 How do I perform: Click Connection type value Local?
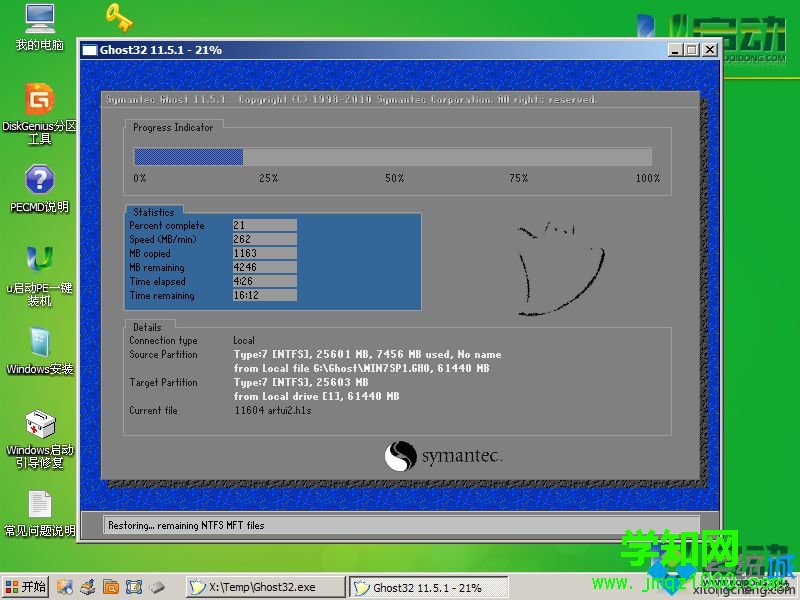(244, 340)
